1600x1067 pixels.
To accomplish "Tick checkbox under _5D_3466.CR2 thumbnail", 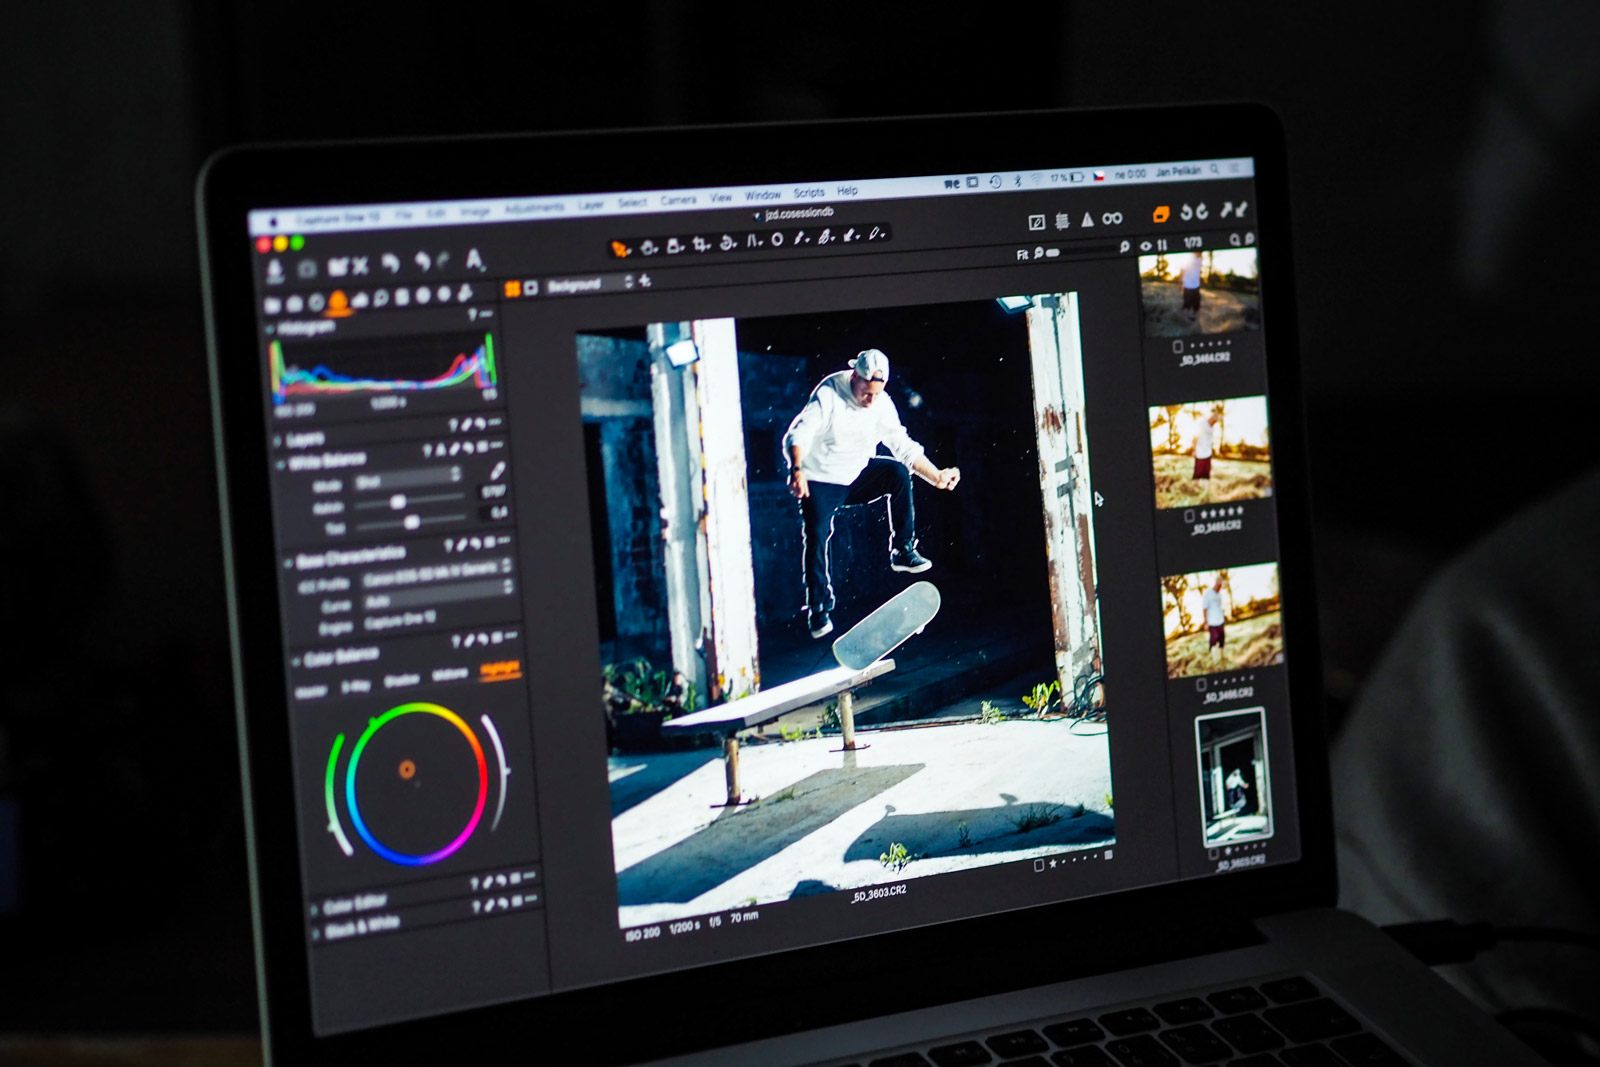I will (1201, 686).
